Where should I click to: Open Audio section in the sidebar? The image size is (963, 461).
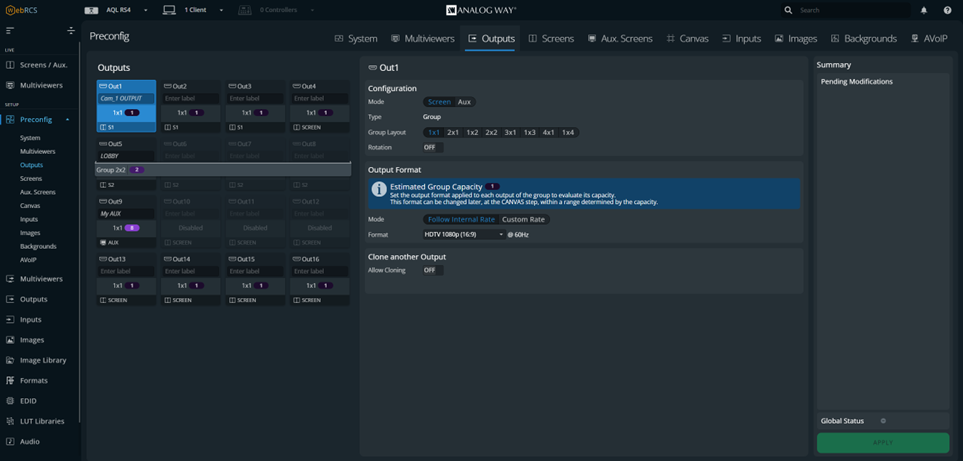point(30,441)
